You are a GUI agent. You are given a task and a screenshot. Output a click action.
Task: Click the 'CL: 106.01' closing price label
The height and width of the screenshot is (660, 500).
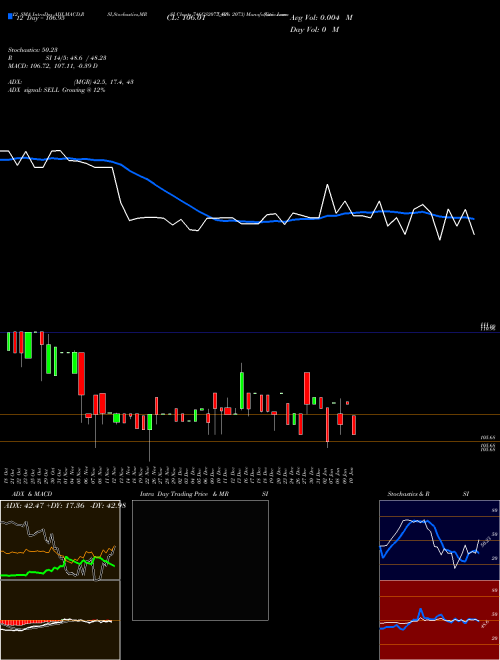(x=186, y=18)
